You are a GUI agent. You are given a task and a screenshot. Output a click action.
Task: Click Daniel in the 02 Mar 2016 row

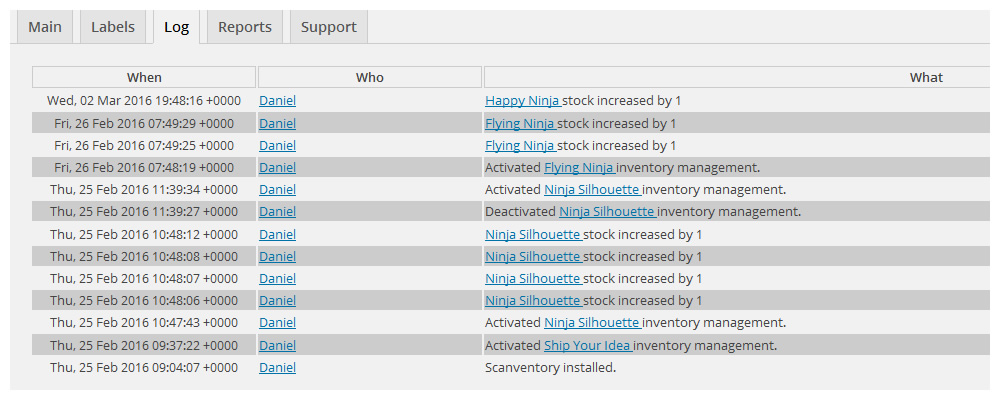(x=277, y=101)
